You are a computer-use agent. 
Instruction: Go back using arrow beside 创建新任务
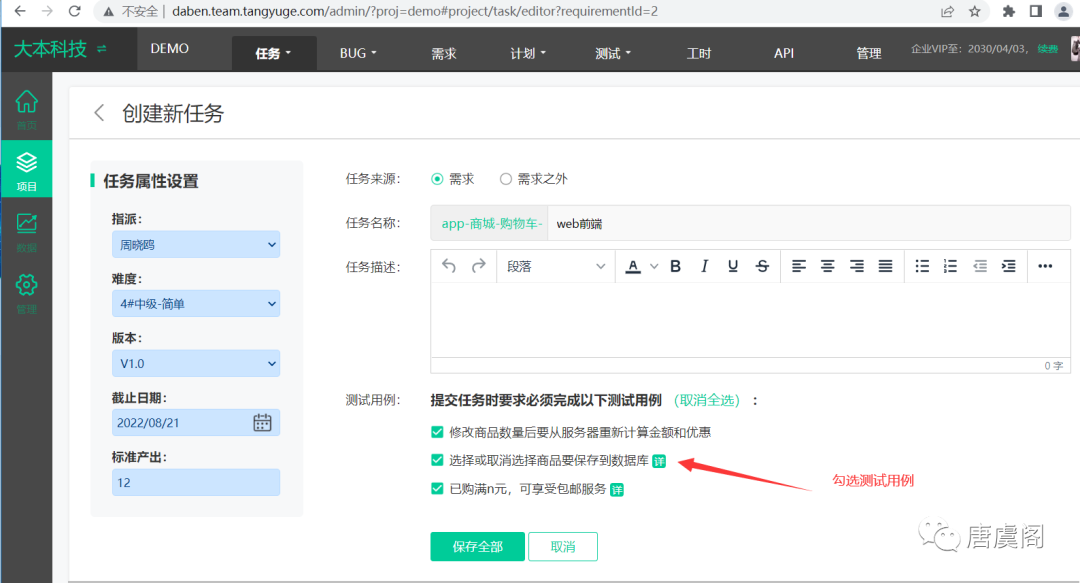point(99,113)
